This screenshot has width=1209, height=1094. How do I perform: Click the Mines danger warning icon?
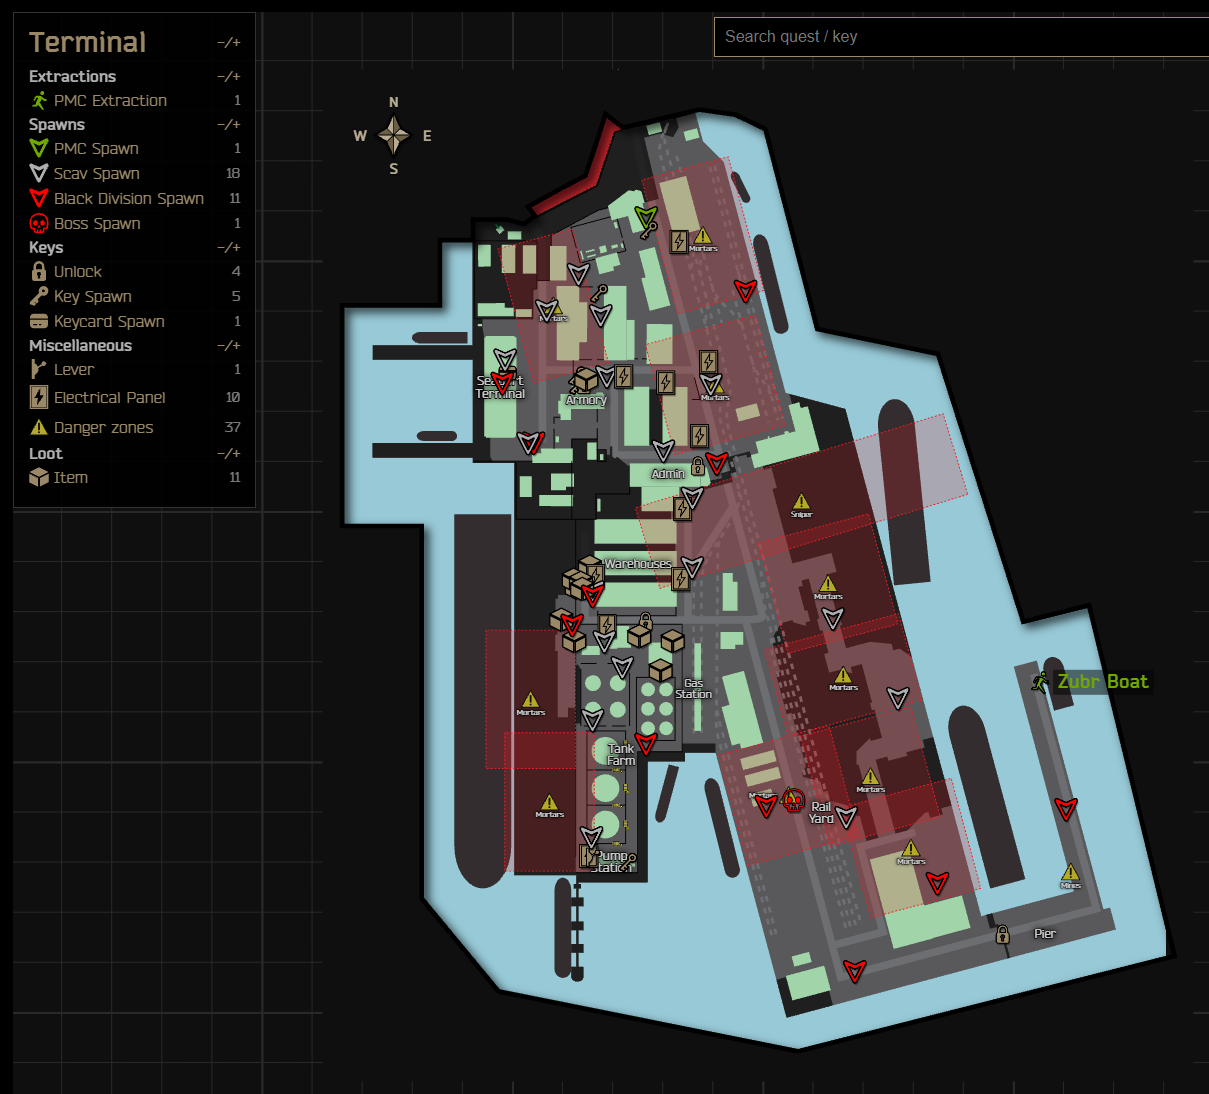coord(1070,872)
